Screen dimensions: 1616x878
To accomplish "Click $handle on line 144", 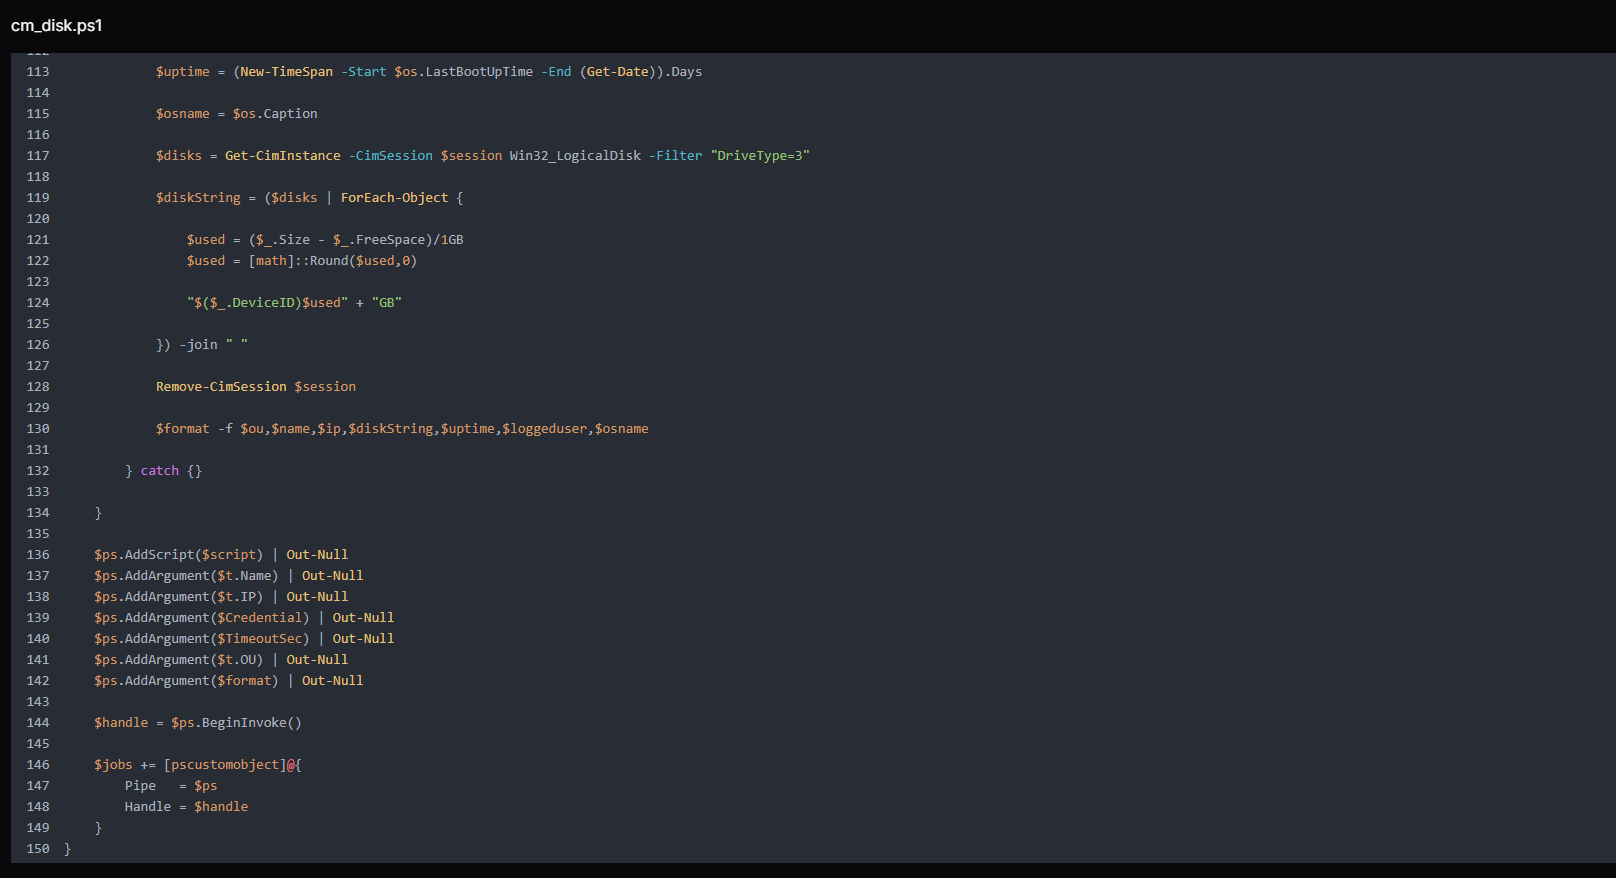I will pos(121,723).
